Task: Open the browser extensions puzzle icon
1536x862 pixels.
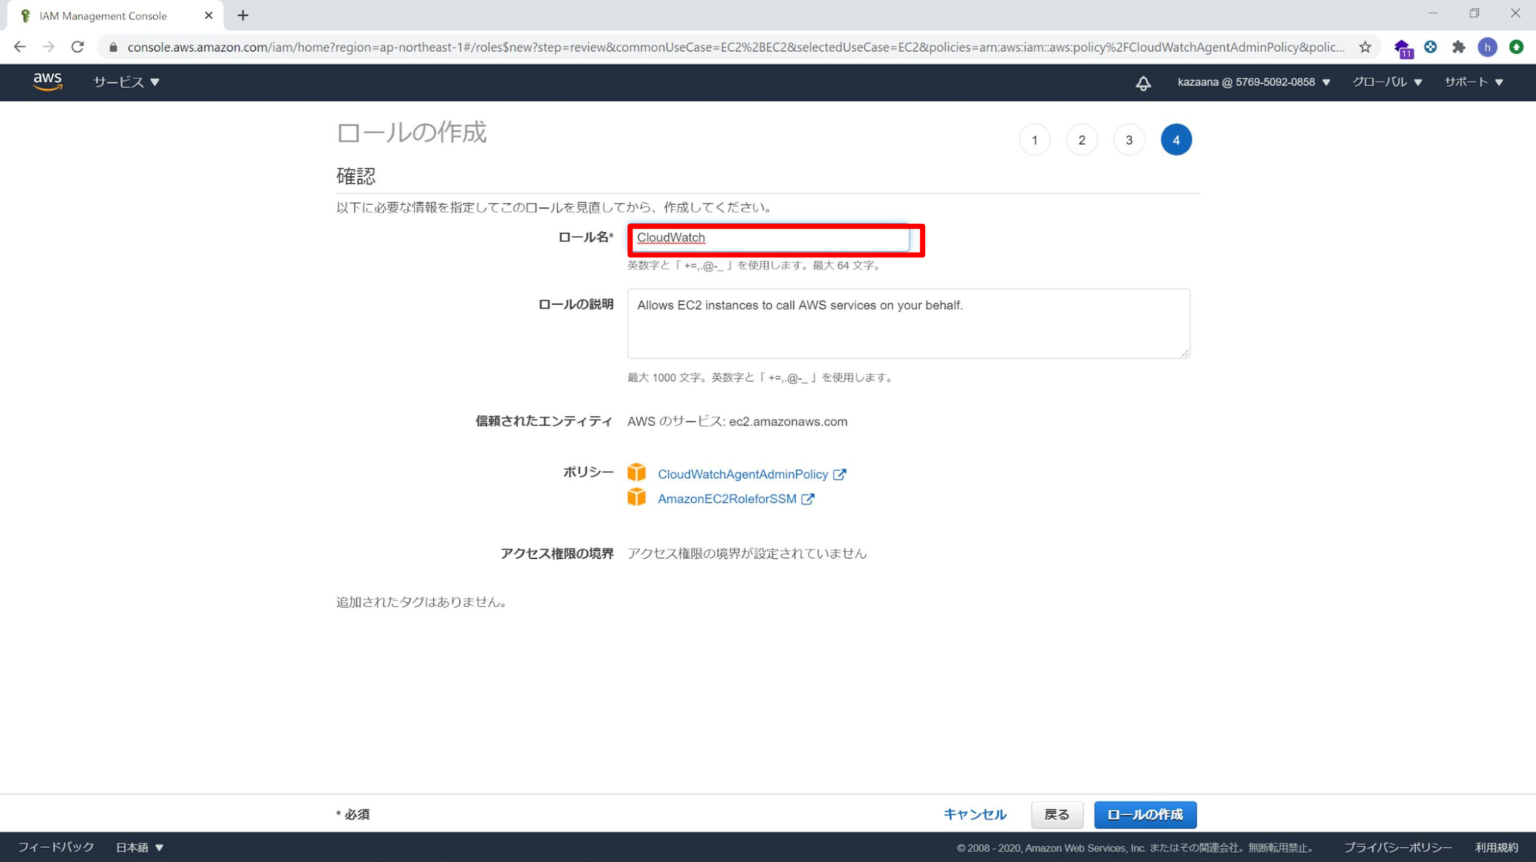Action: point(1459,46)
